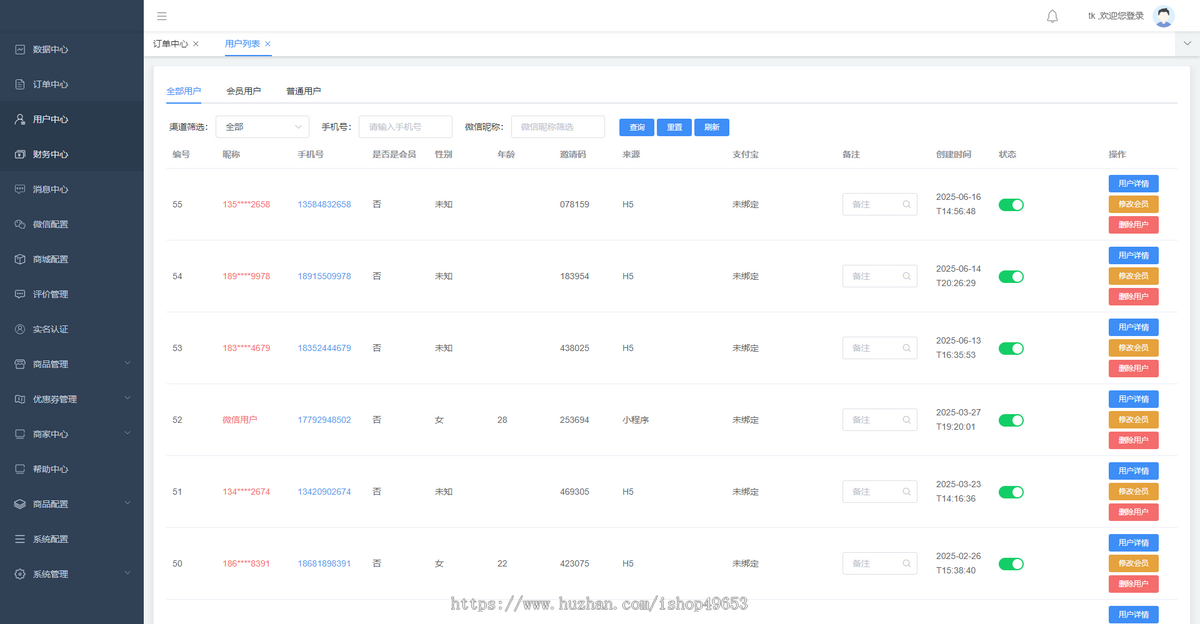Viewport: 1200px width, 624px height.
Task: Click phone number link 18681898391
Action: [x=324, y=564]
